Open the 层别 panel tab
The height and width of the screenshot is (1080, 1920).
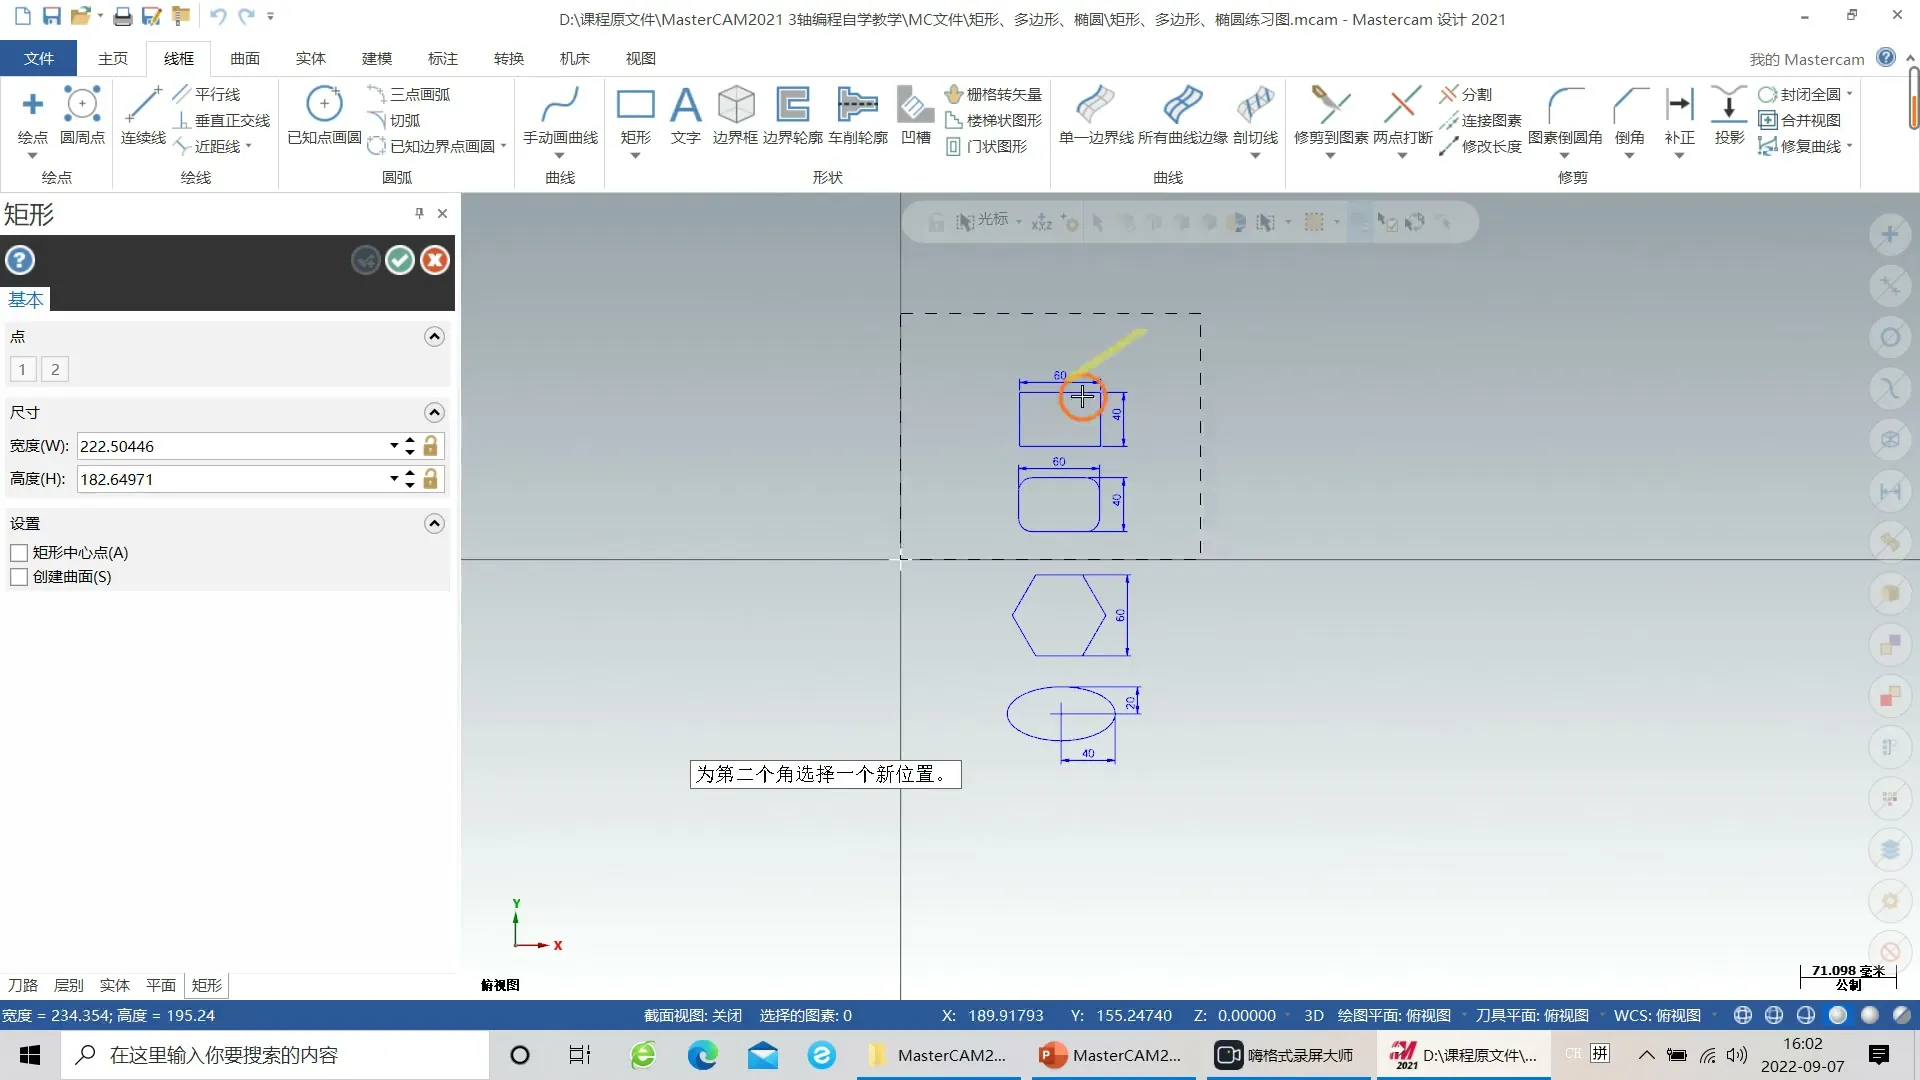69,985
